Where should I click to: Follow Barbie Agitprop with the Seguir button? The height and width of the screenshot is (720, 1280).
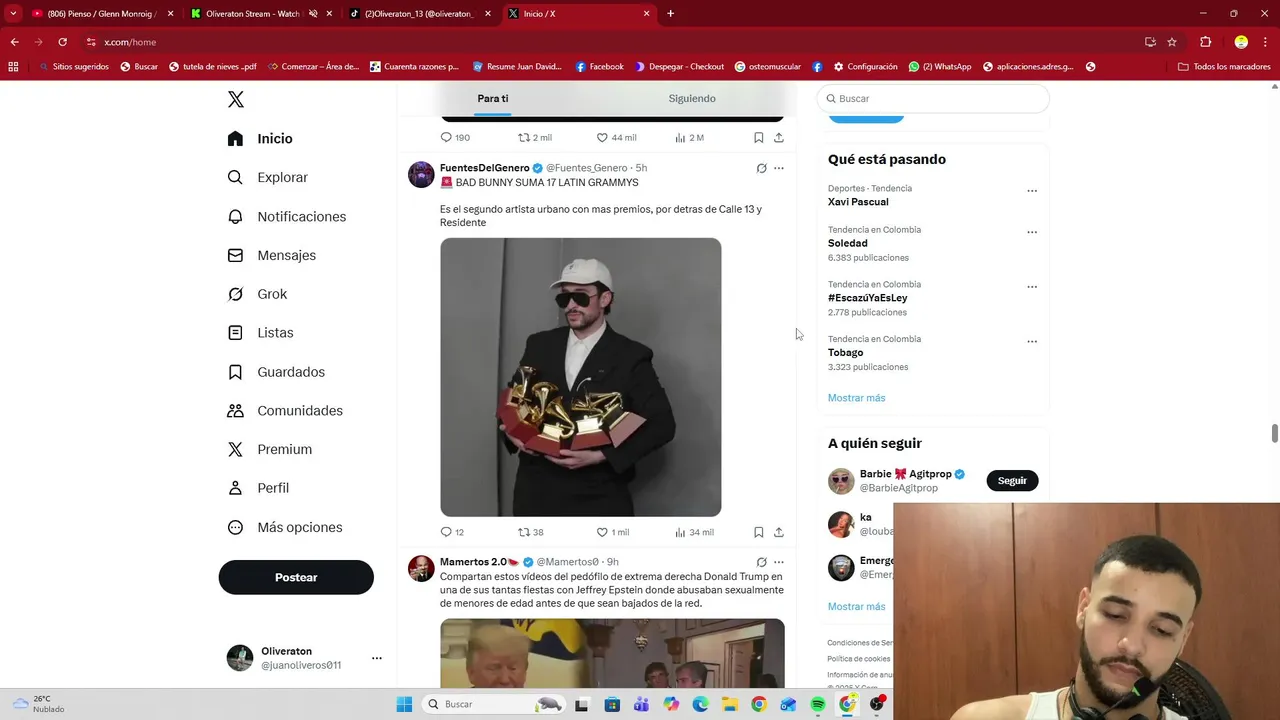[x=1012, y=481]
